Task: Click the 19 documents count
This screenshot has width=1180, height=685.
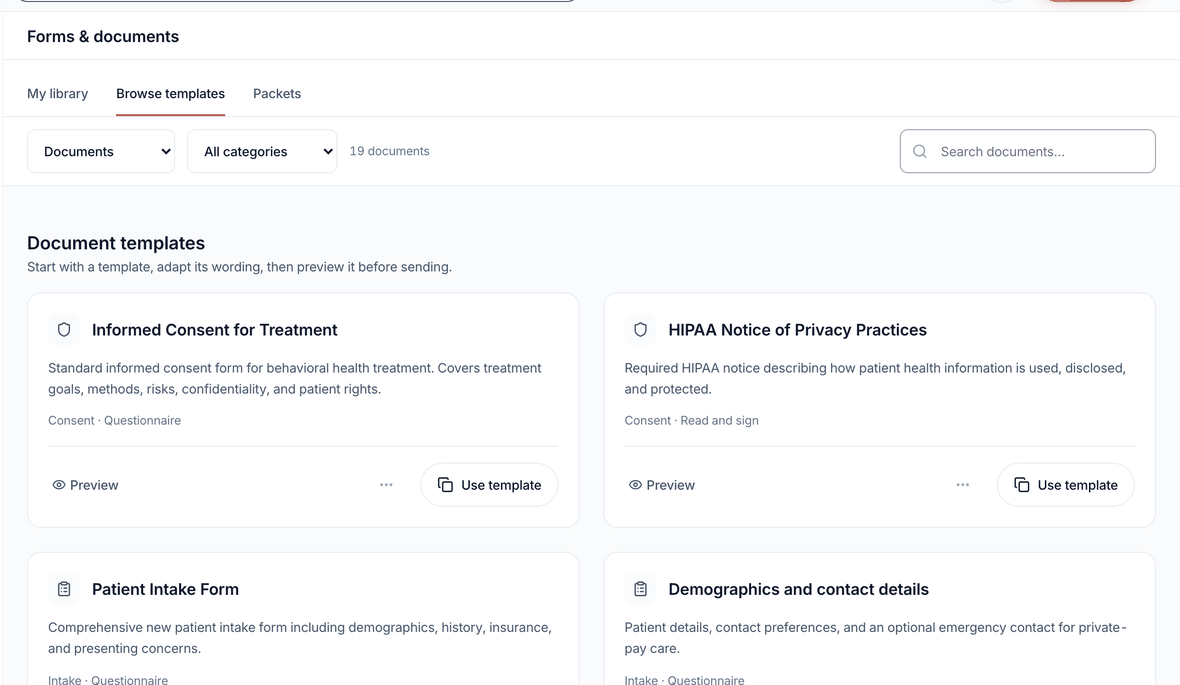Action: point(390,151)
